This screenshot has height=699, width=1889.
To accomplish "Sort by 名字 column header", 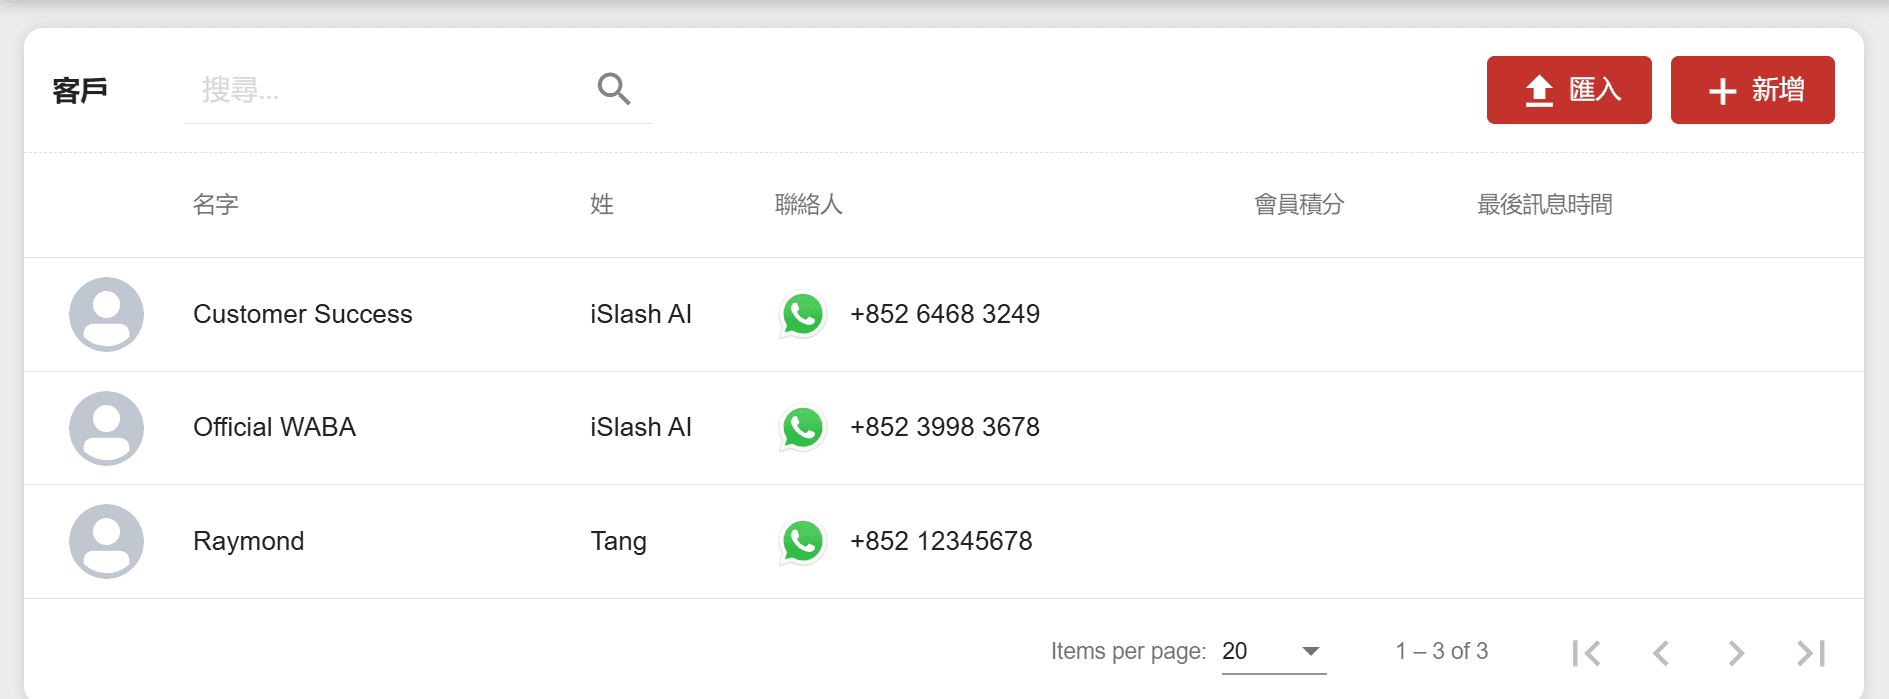I will tap(216, 205).
